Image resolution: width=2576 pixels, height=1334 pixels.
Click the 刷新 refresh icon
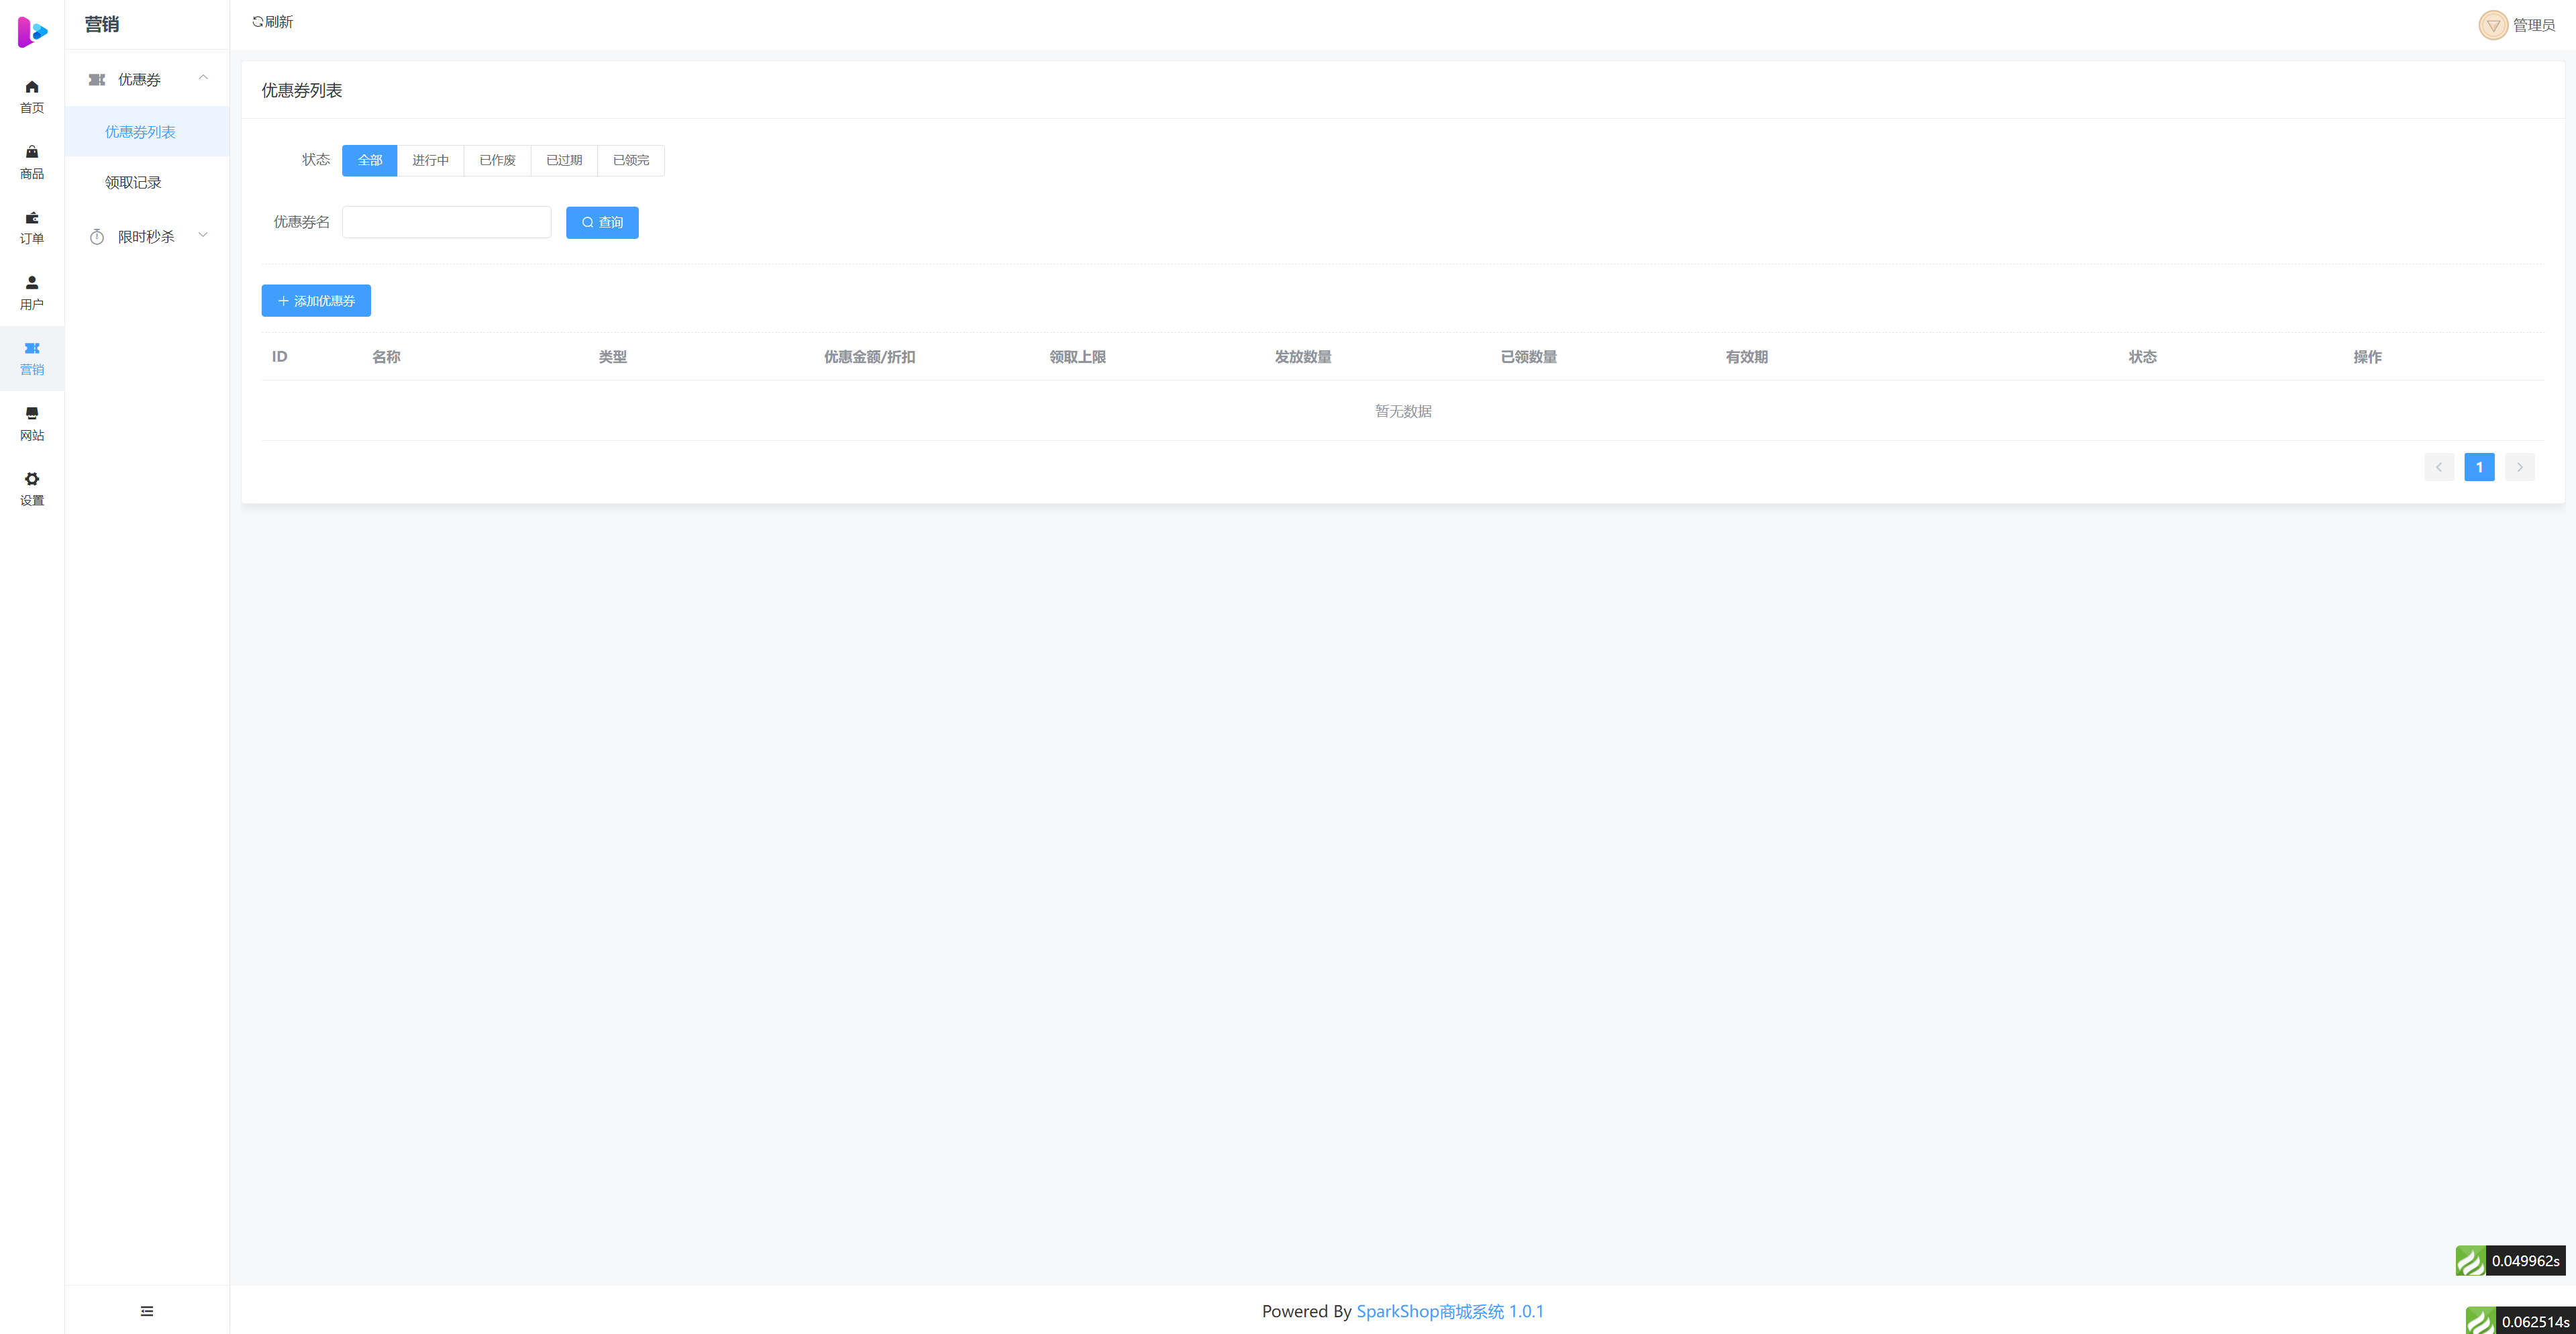[x=258, y=22]
